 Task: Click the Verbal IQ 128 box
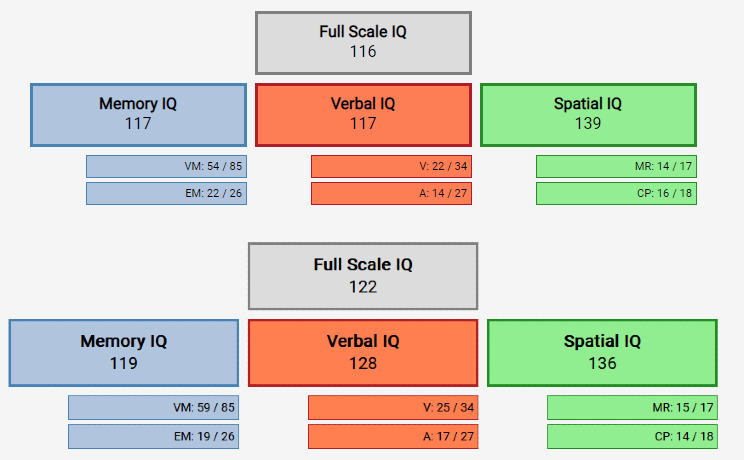pyautogui.click(x=363, y=353)
